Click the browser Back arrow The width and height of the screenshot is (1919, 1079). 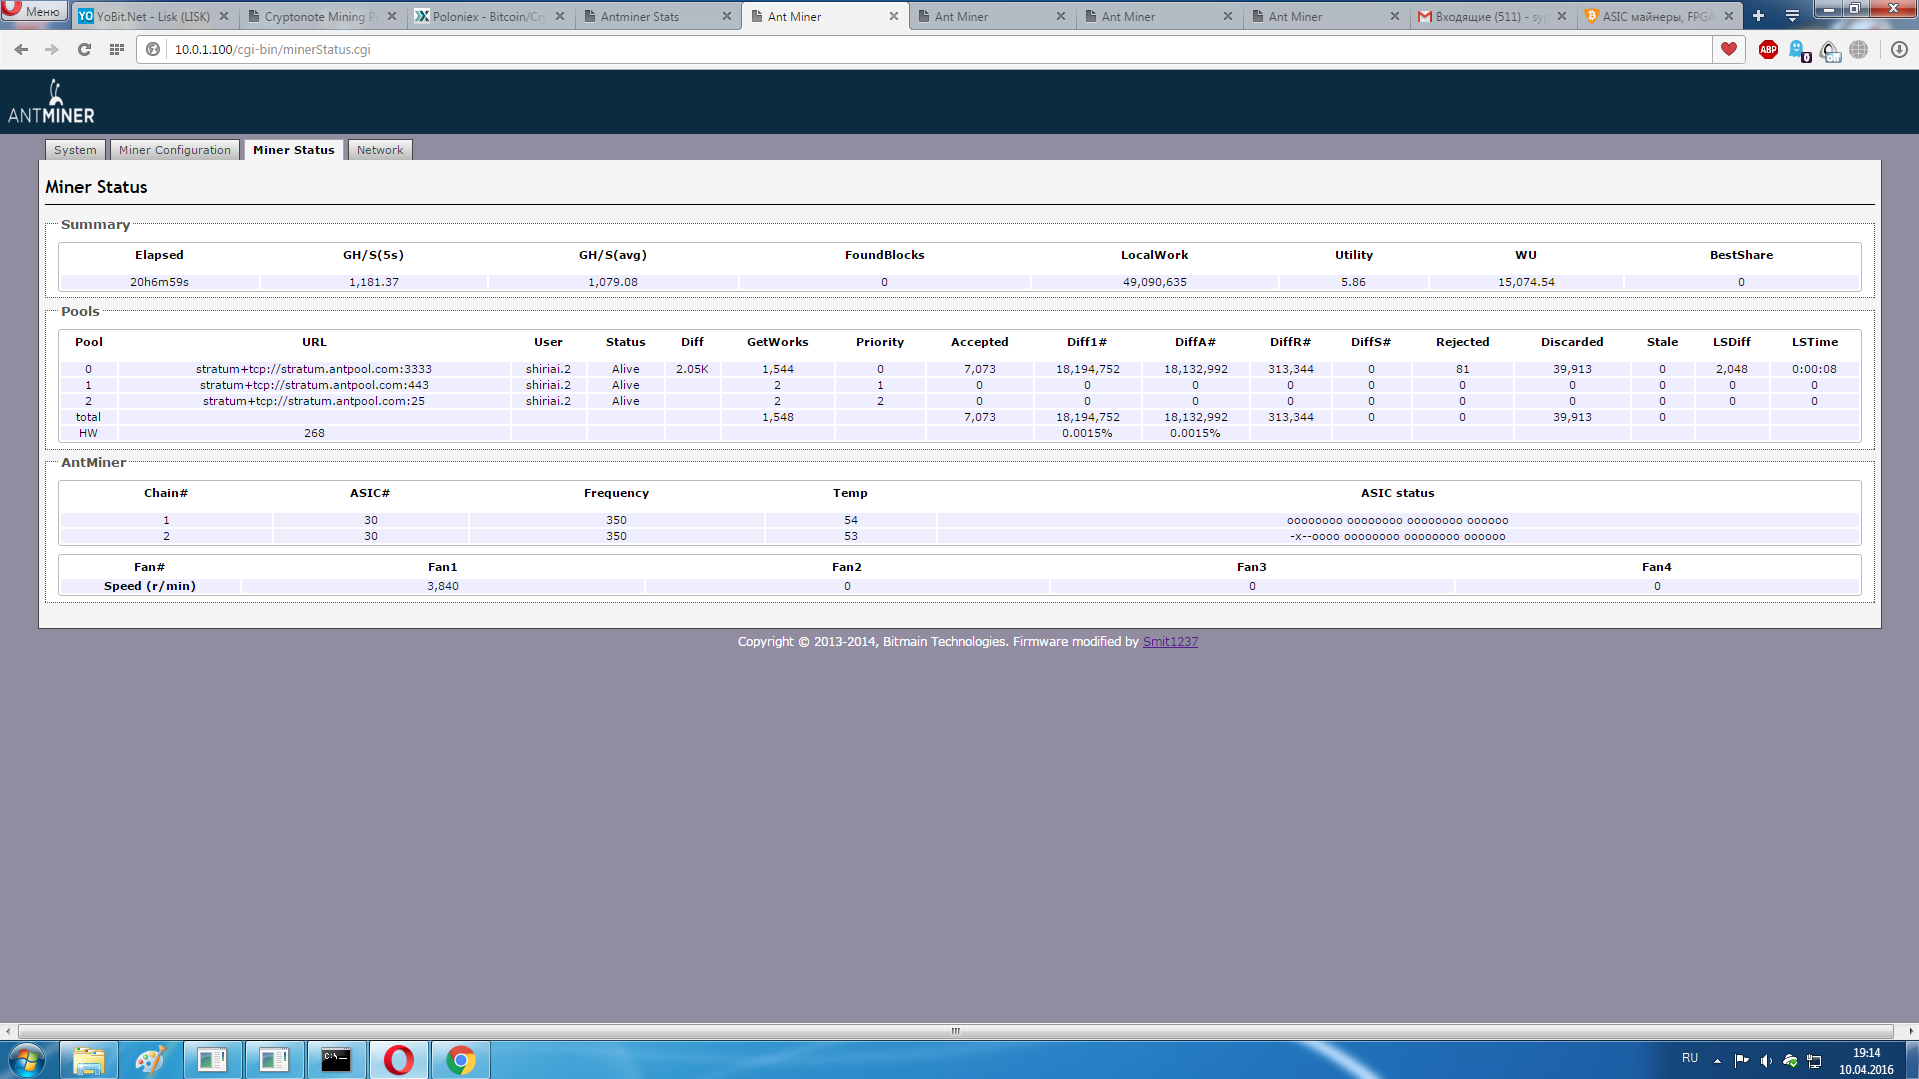21,49
